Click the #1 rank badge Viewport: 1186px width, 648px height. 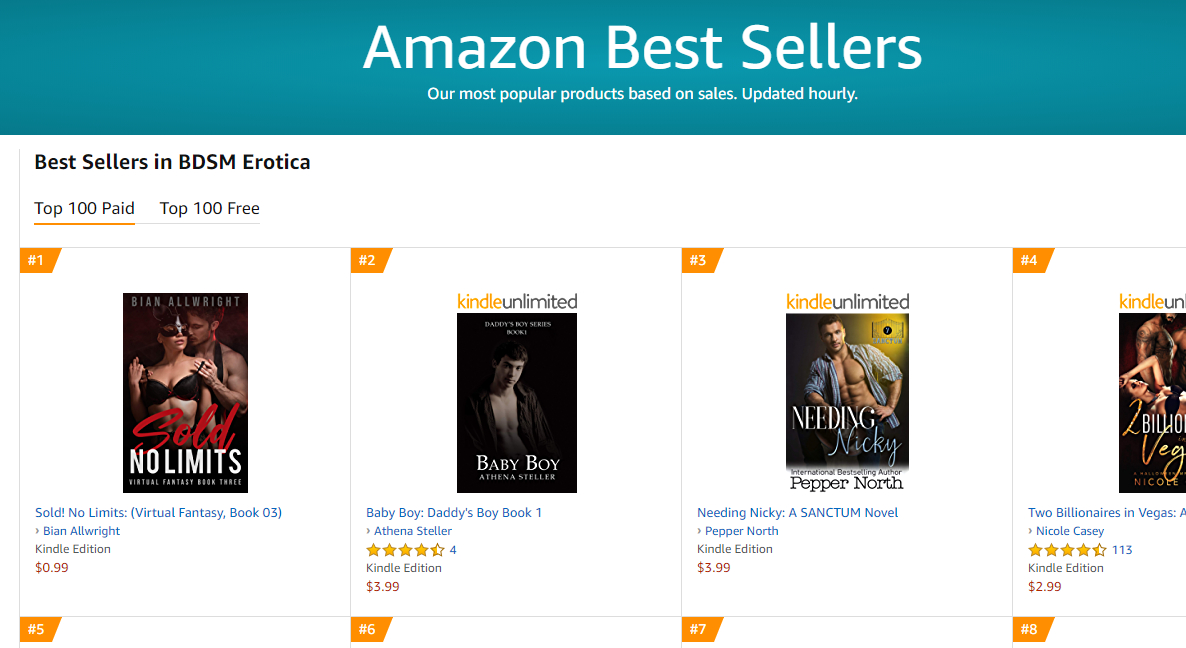(x=37, y=261)
